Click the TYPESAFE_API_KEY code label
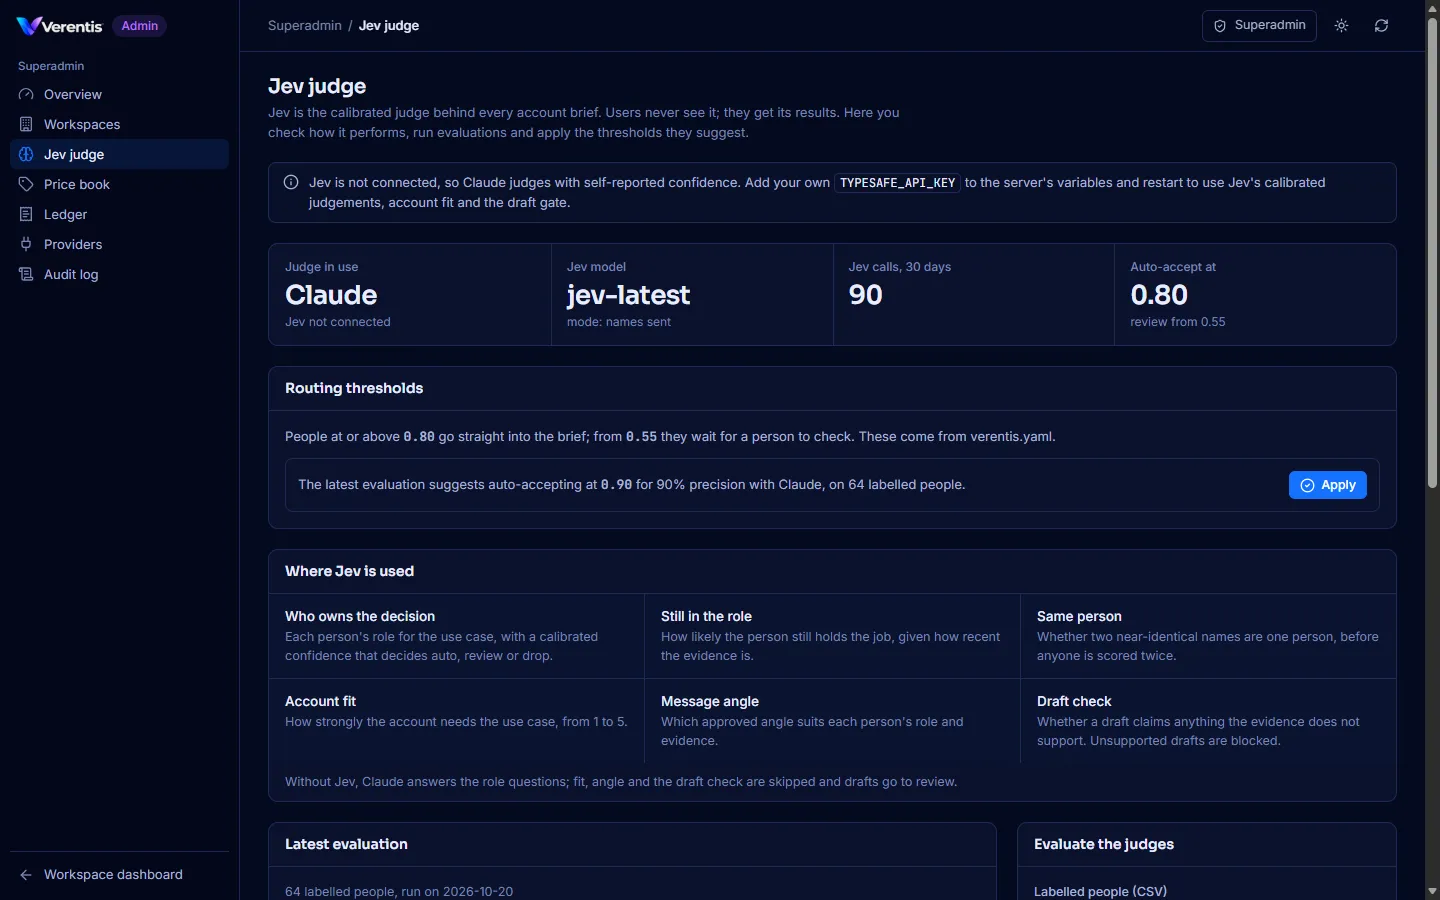 898,183
